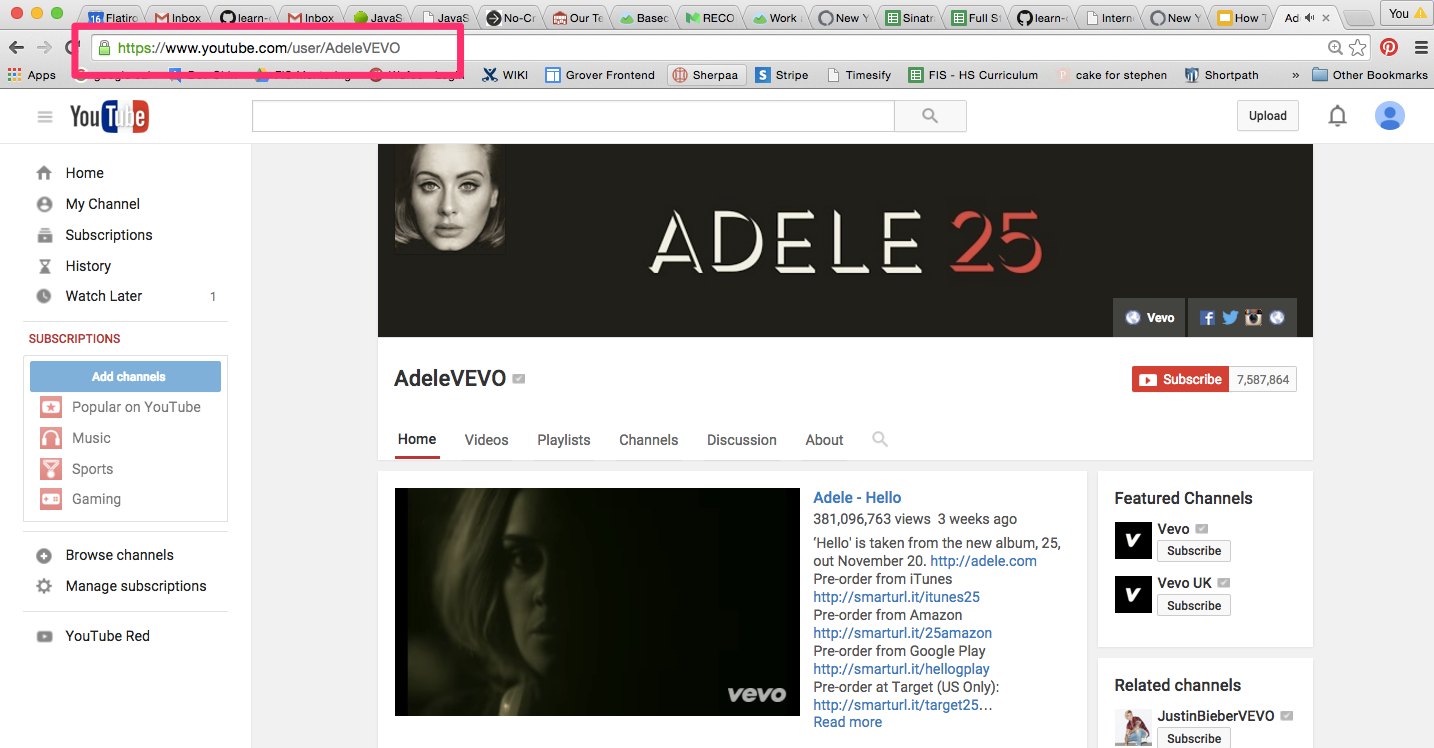Viewport: 1434px width, 748px height.
Task: Open the Chrome menu
Action: coord(1421,47)
